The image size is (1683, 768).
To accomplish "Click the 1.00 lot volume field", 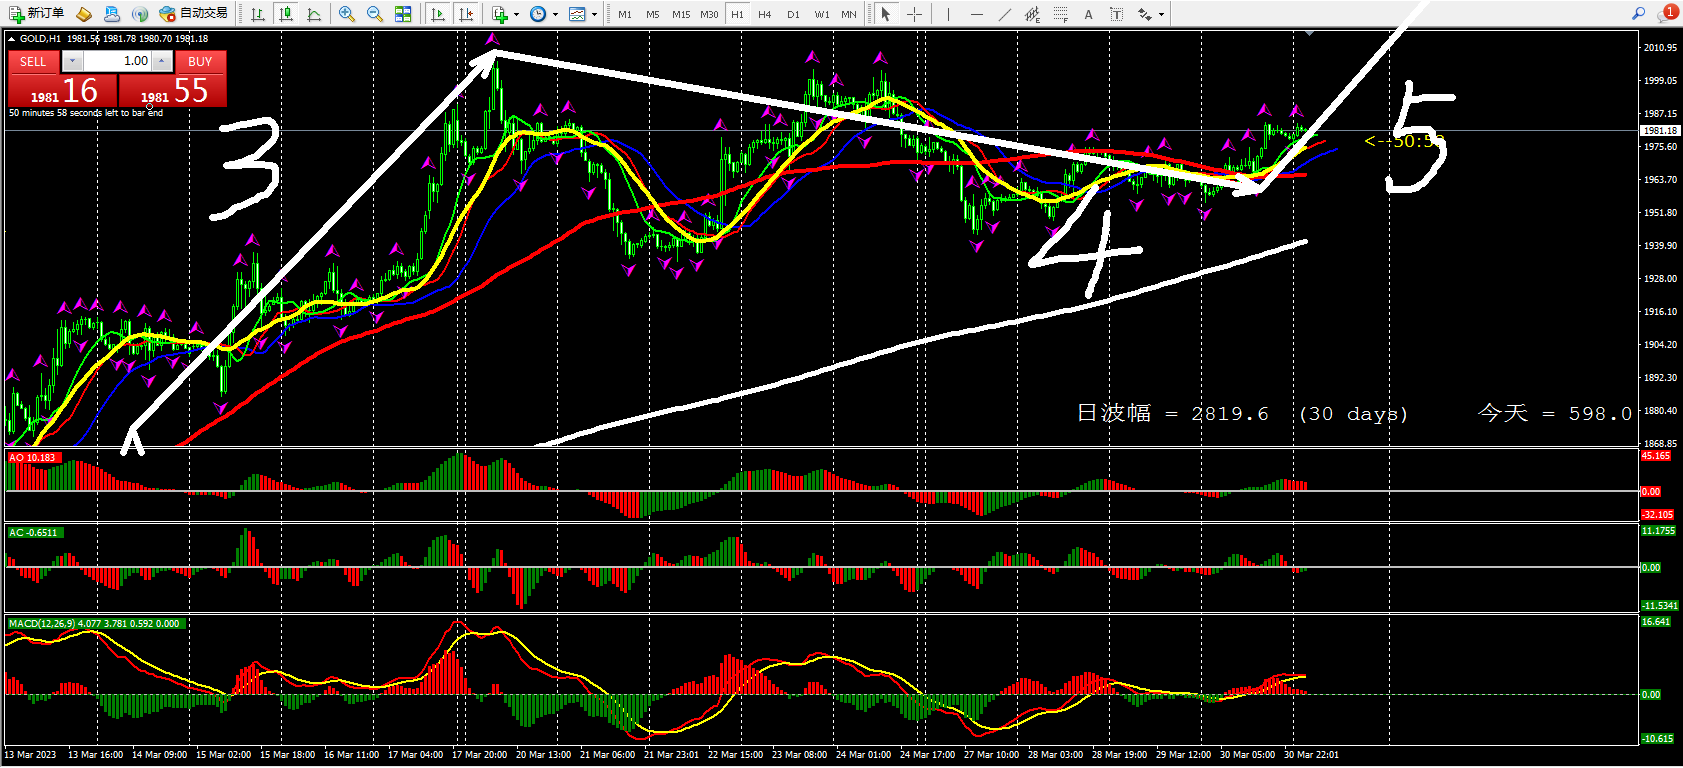I will [x=118, y=61].
